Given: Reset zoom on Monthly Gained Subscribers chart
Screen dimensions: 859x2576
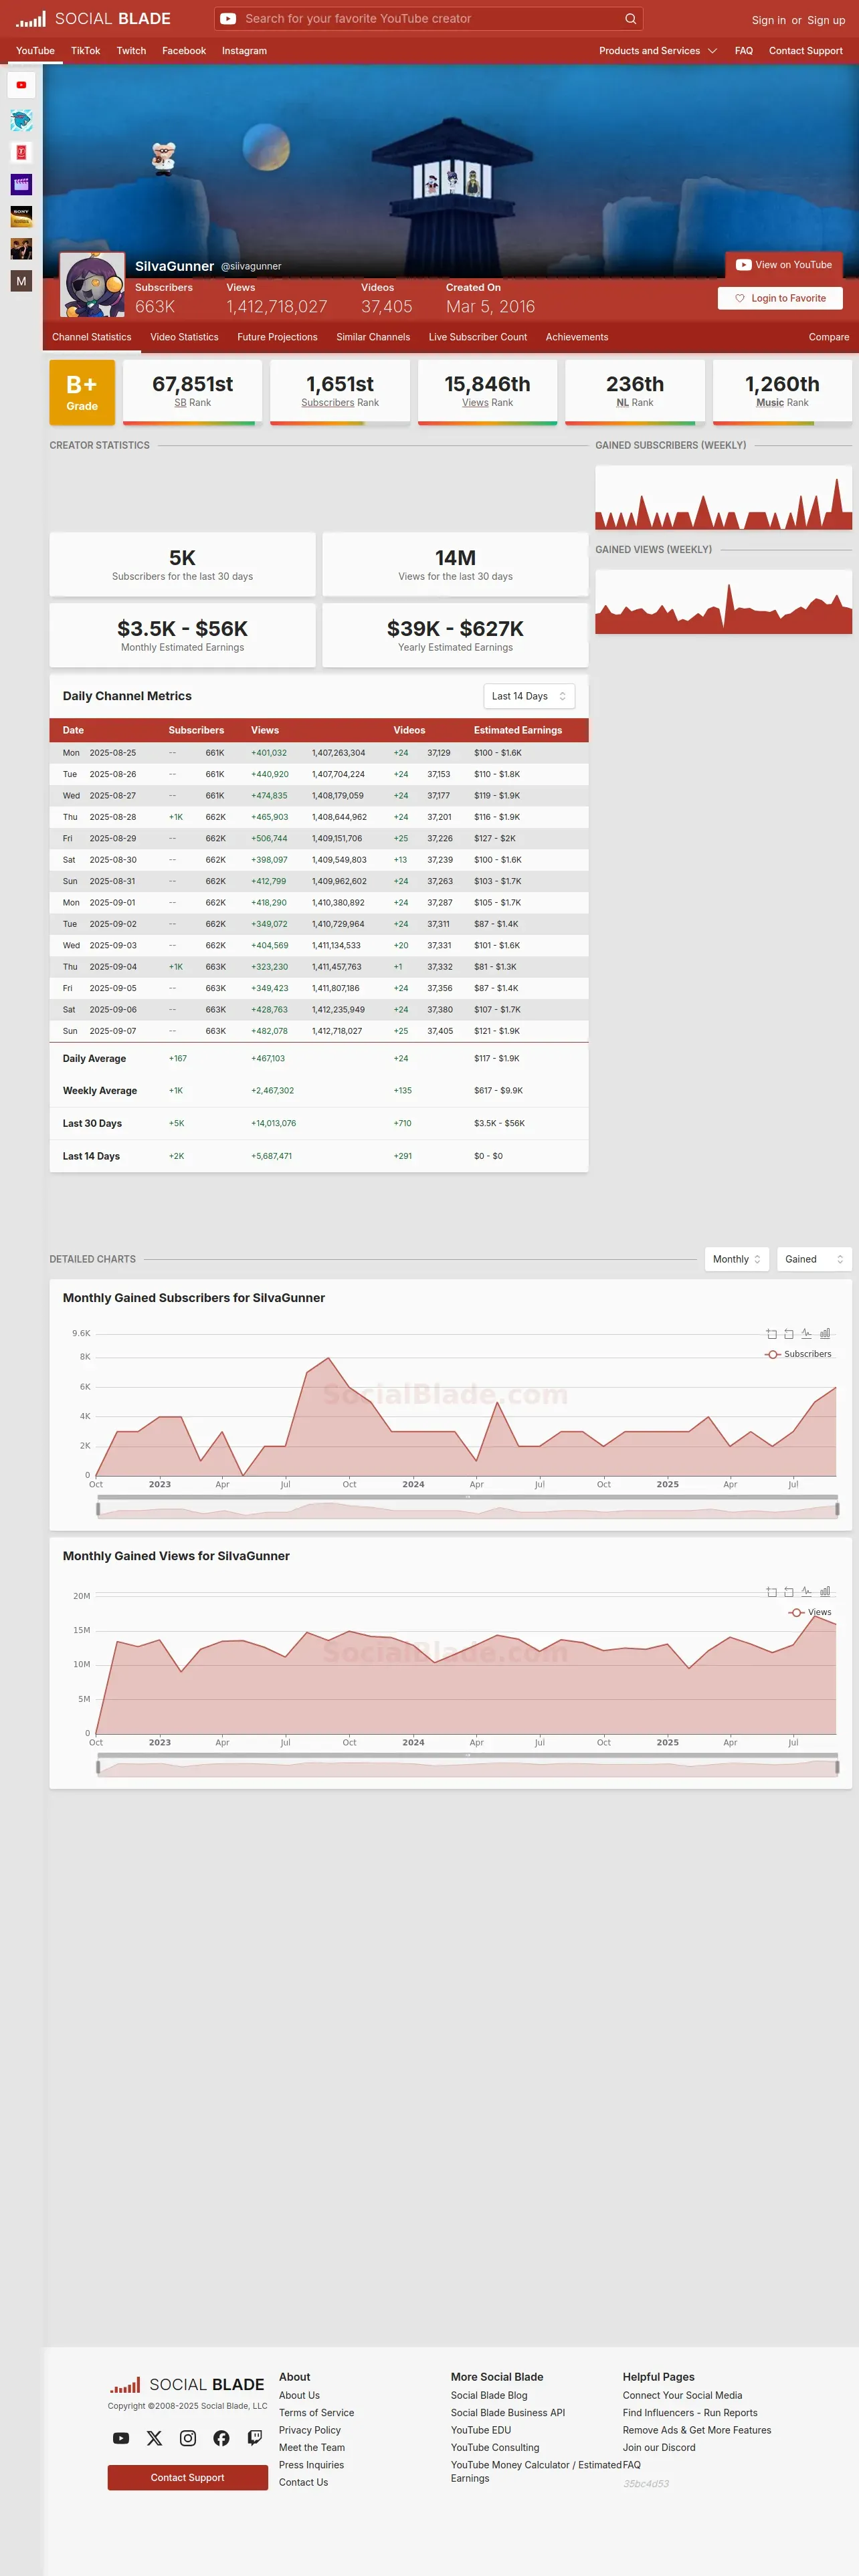Looking at the screenshot, I should click(789, 1333).
